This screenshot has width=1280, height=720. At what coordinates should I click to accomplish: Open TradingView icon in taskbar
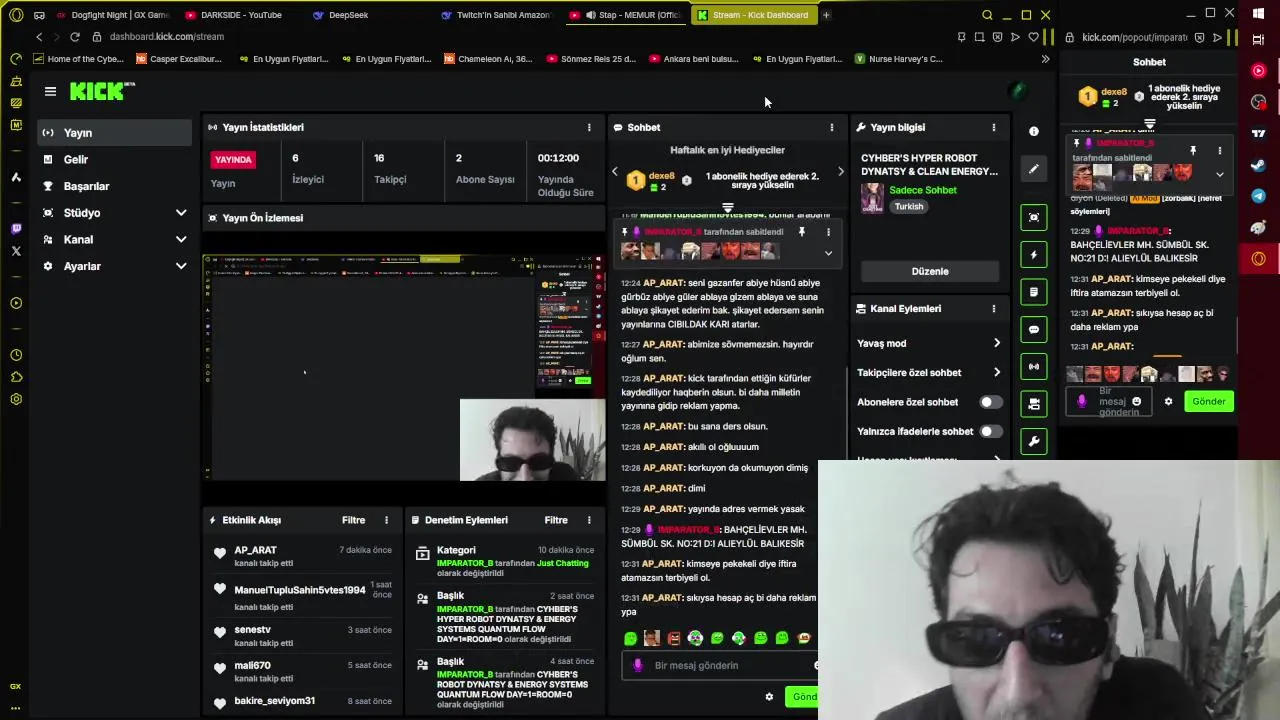[x=1258, y=133]
